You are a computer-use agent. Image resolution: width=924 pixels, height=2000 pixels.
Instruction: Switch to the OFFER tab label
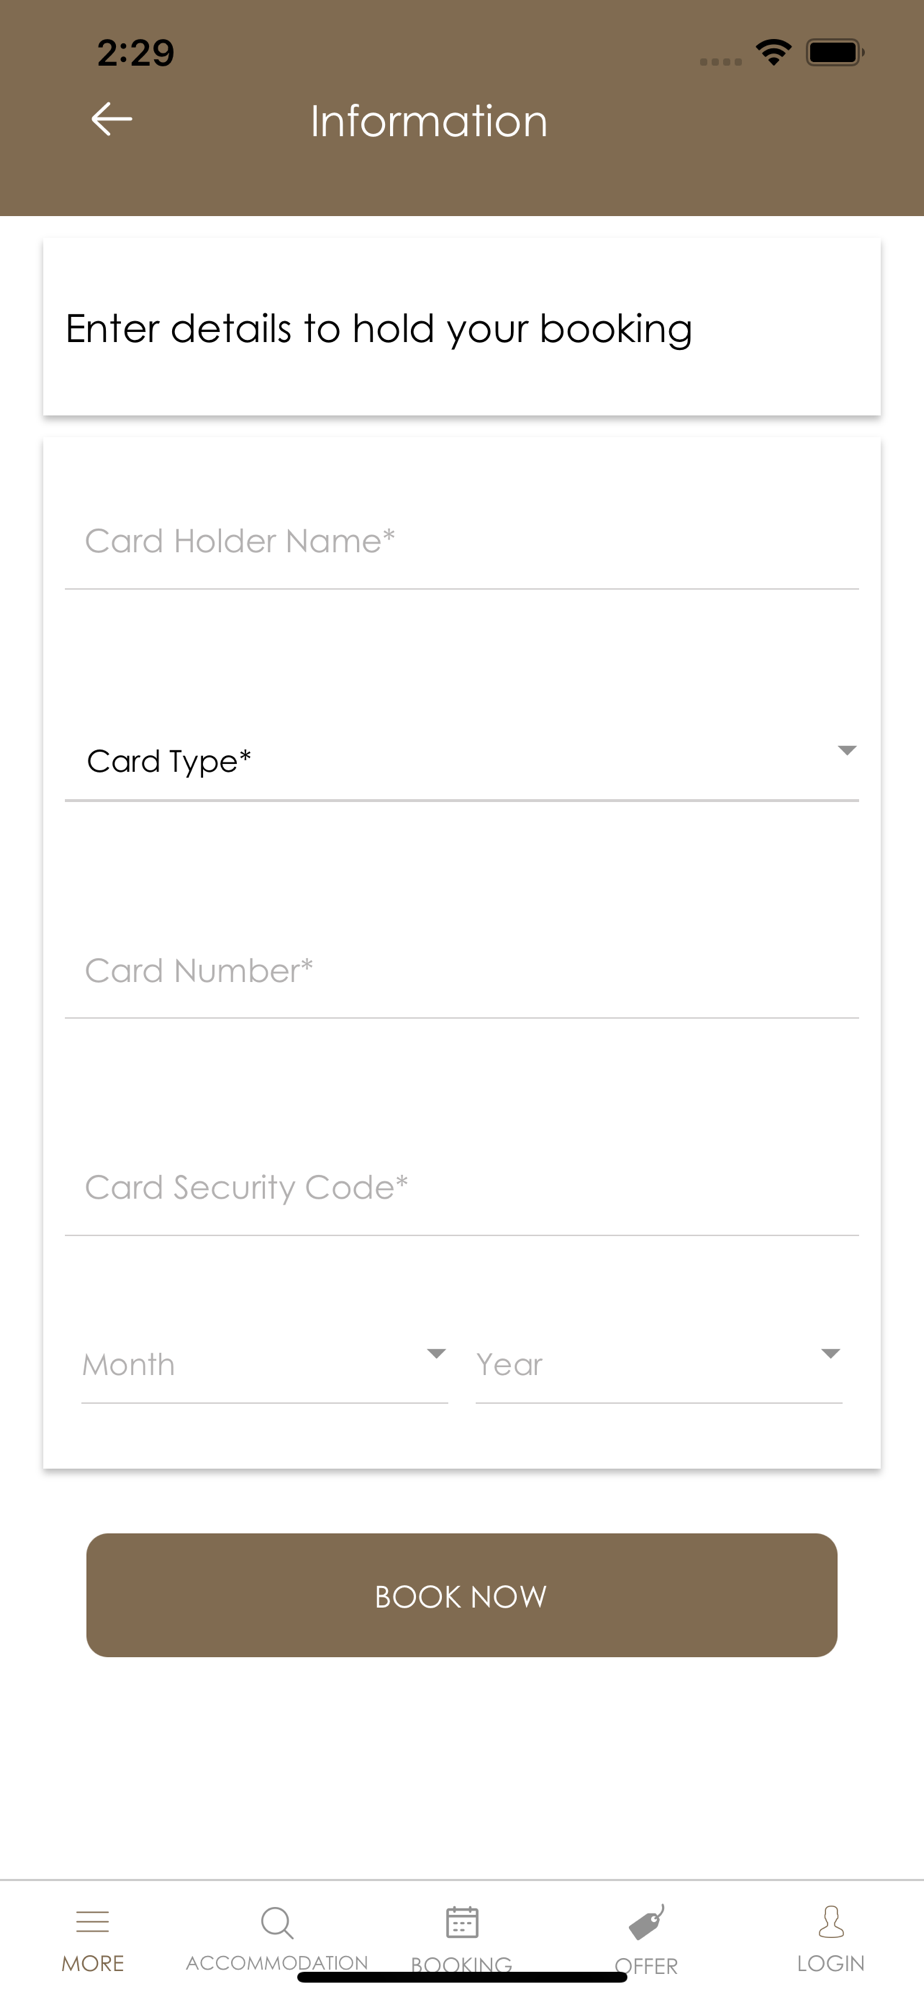(646, 1966)
